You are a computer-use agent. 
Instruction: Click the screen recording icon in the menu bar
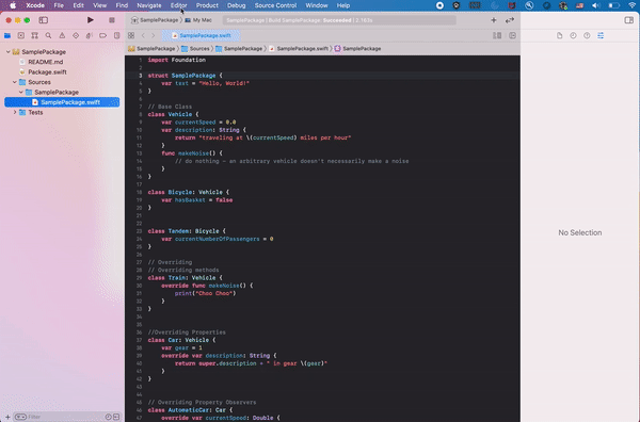(440, 5)
